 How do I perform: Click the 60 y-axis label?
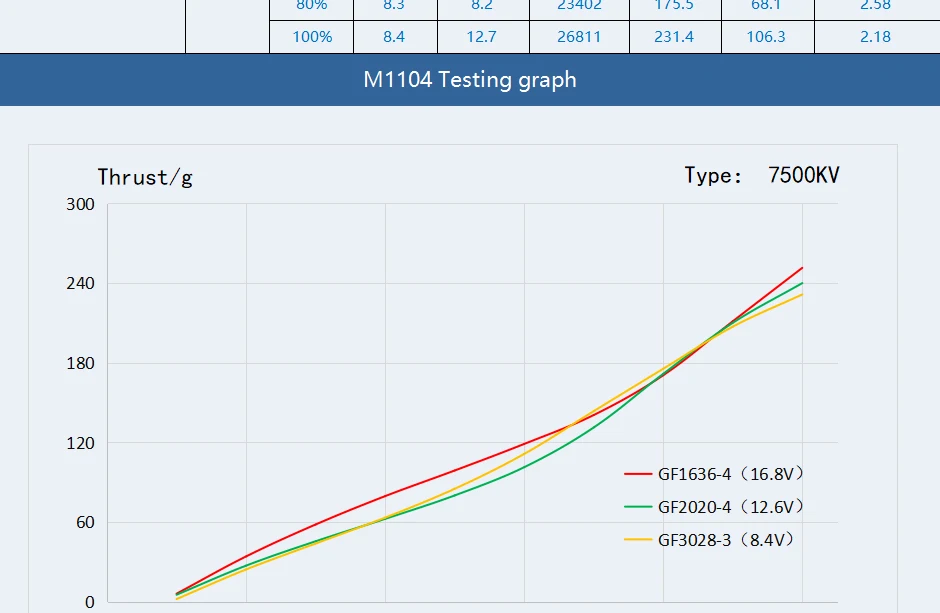click(84, 523)
